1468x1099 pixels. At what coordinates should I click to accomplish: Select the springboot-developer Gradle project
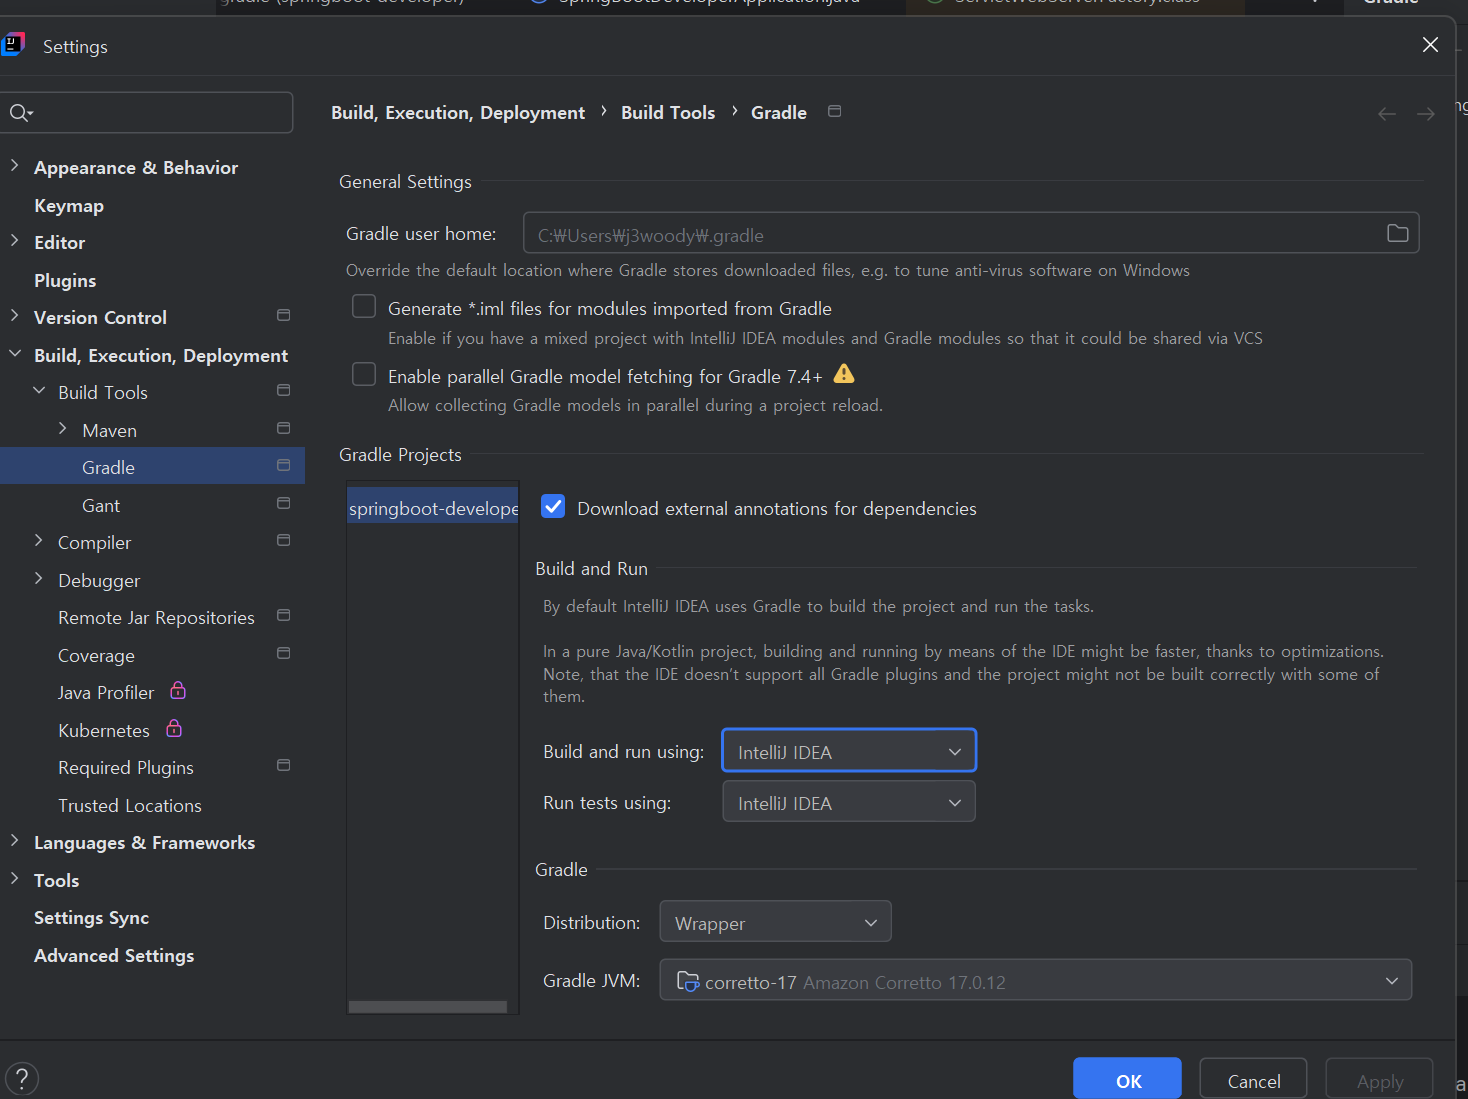pos(433,507)
